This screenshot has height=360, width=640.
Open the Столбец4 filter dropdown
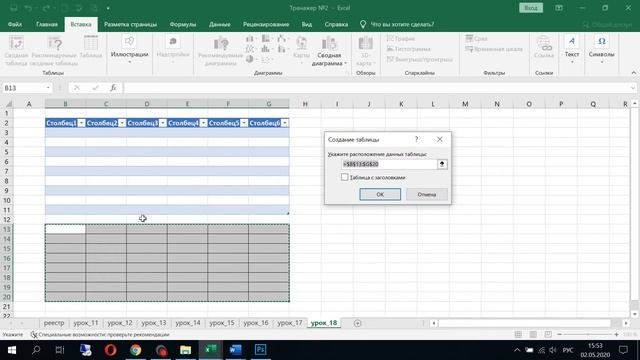(203, 123)
